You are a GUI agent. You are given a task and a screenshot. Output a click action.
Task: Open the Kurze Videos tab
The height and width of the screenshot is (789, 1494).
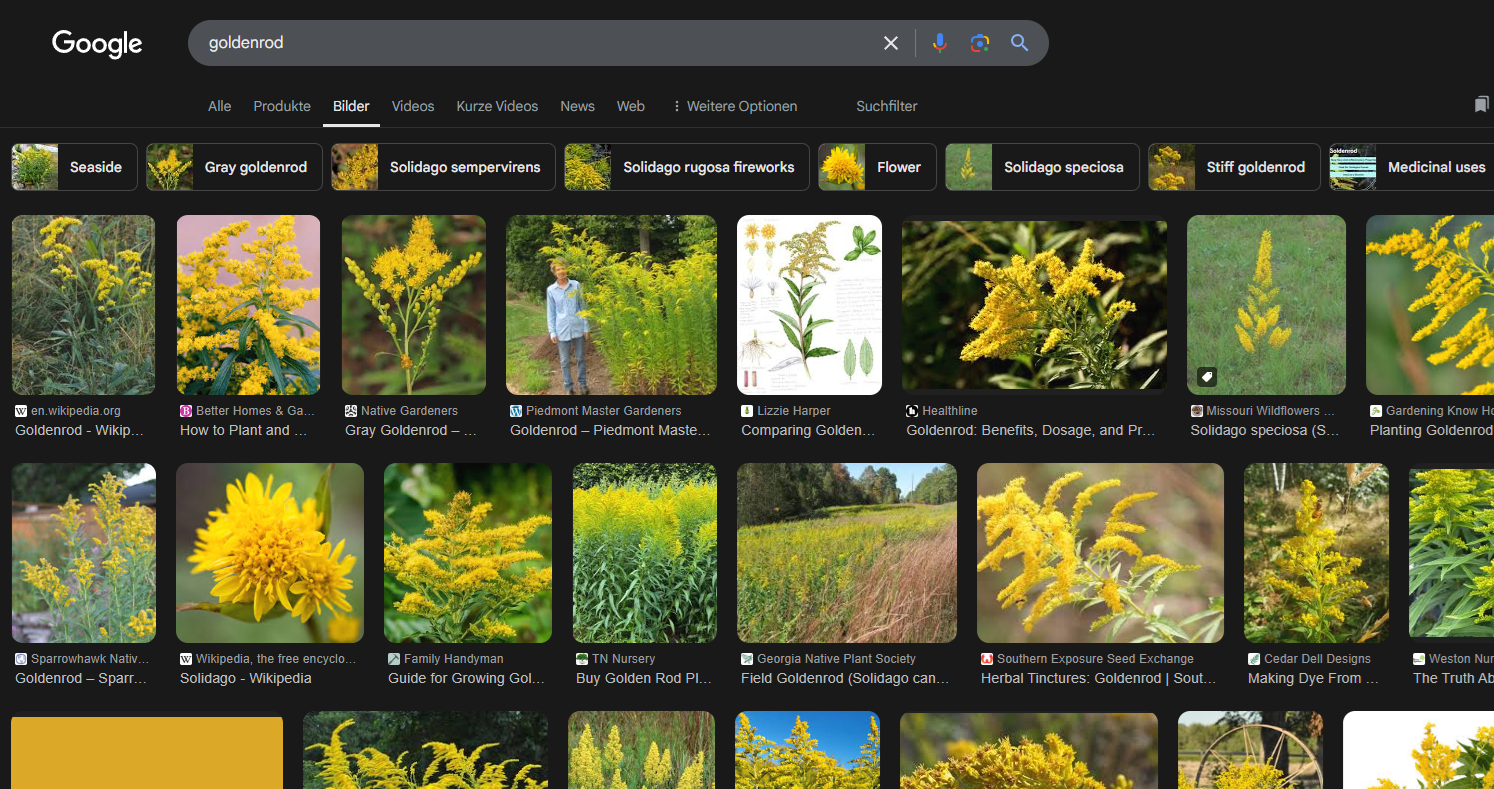click(x=497, y=106)
